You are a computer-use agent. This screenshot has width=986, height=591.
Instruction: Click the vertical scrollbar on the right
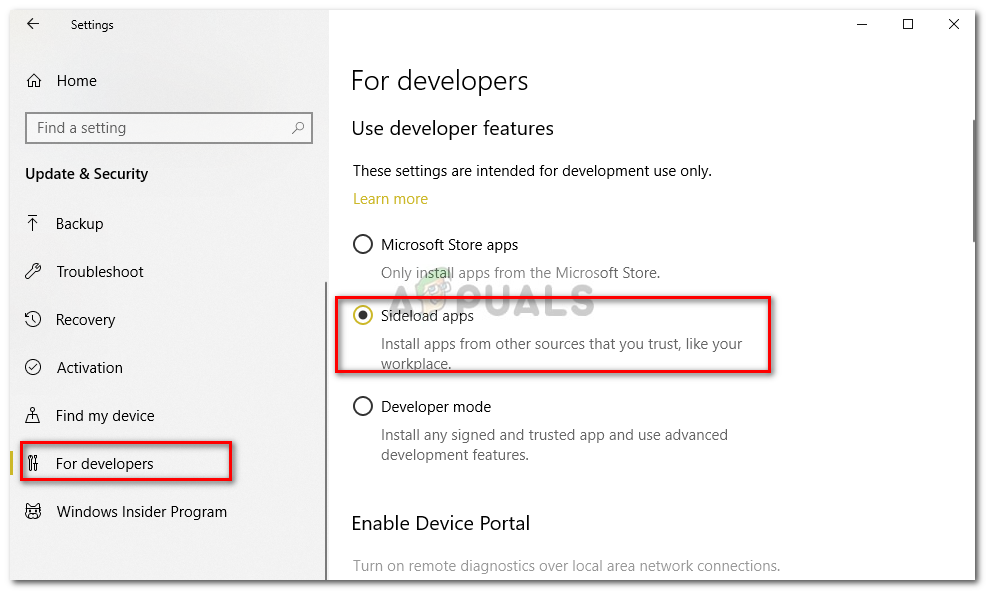975,180
